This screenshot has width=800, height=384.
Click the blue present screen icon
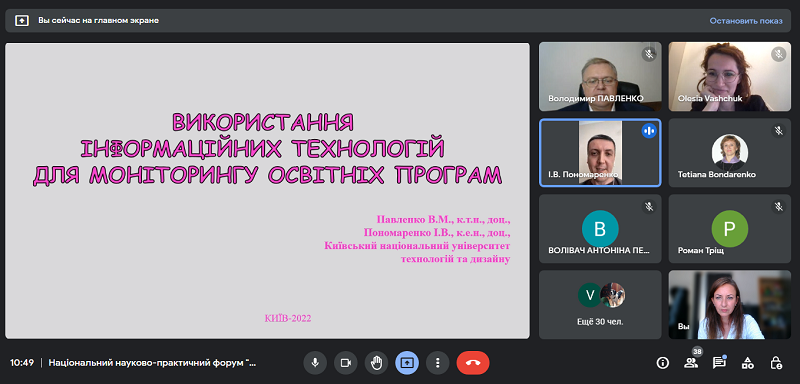coord(407,363)
